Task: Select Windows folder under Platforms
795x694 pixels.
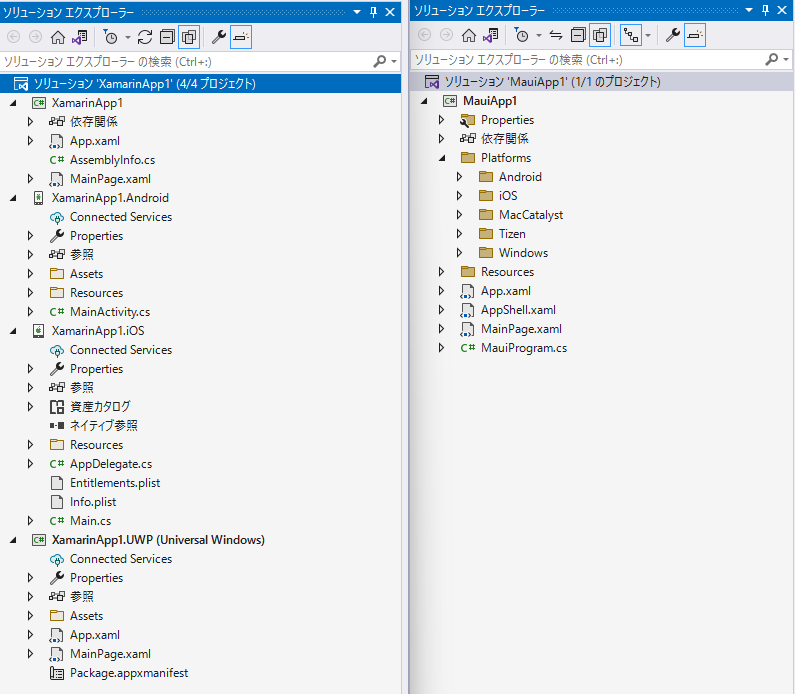Action: click(x=523, y=253)
